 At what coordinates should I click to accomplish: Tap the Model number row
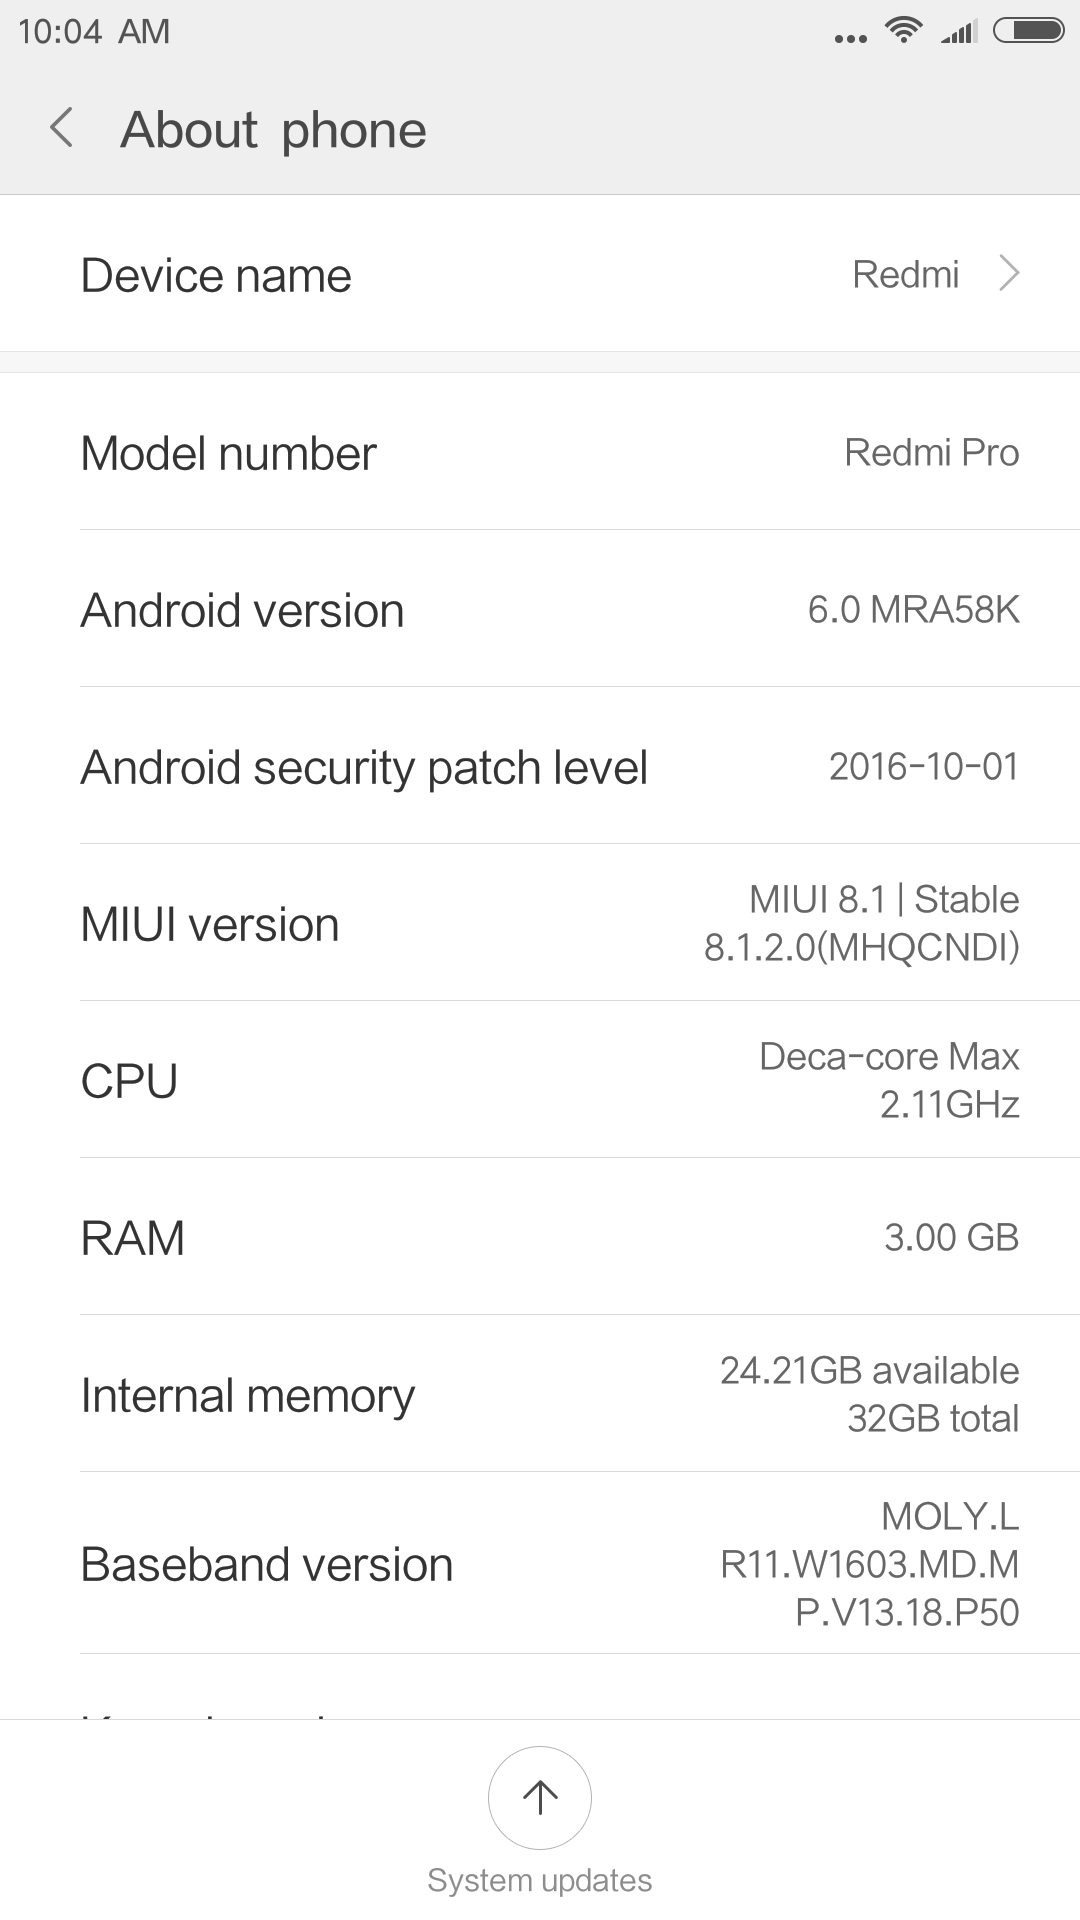pos(540,453)
